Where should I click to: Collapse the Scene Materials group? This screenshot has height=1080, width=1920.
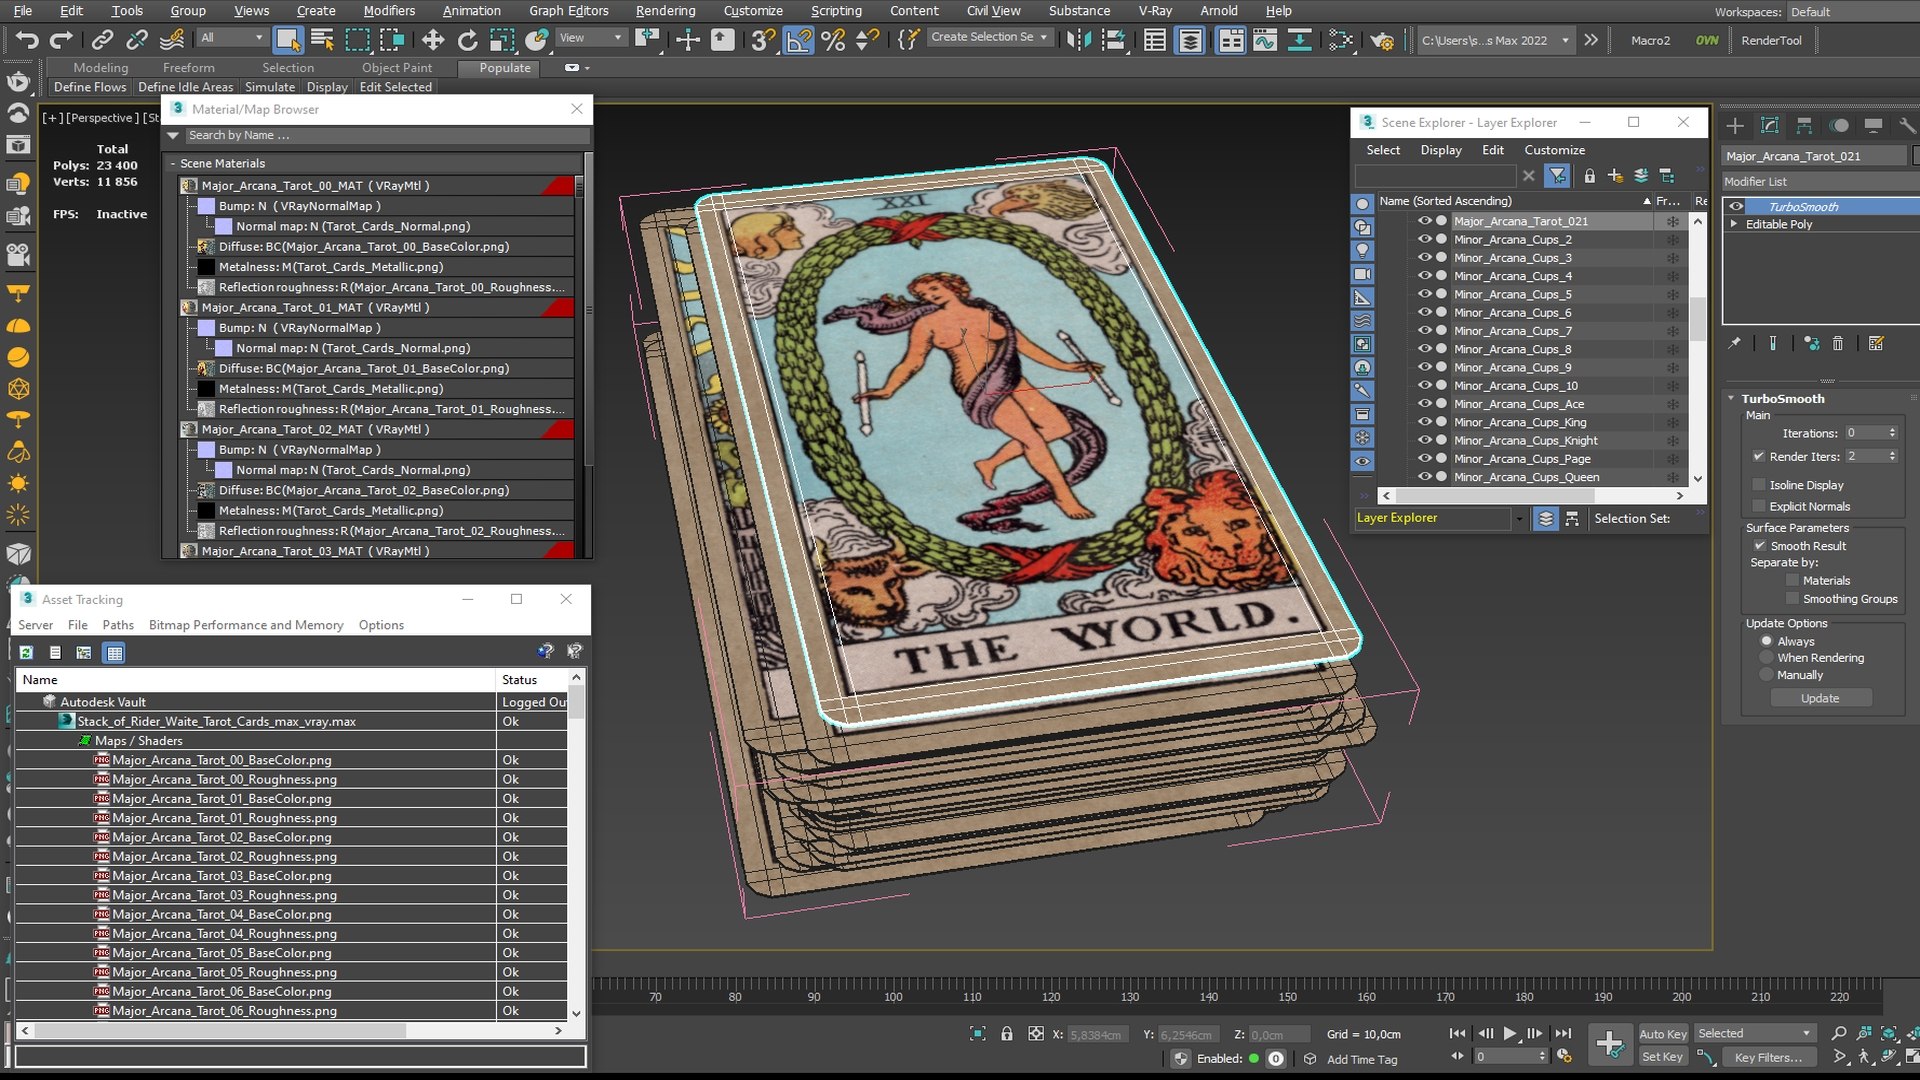[x=173, y=164]
